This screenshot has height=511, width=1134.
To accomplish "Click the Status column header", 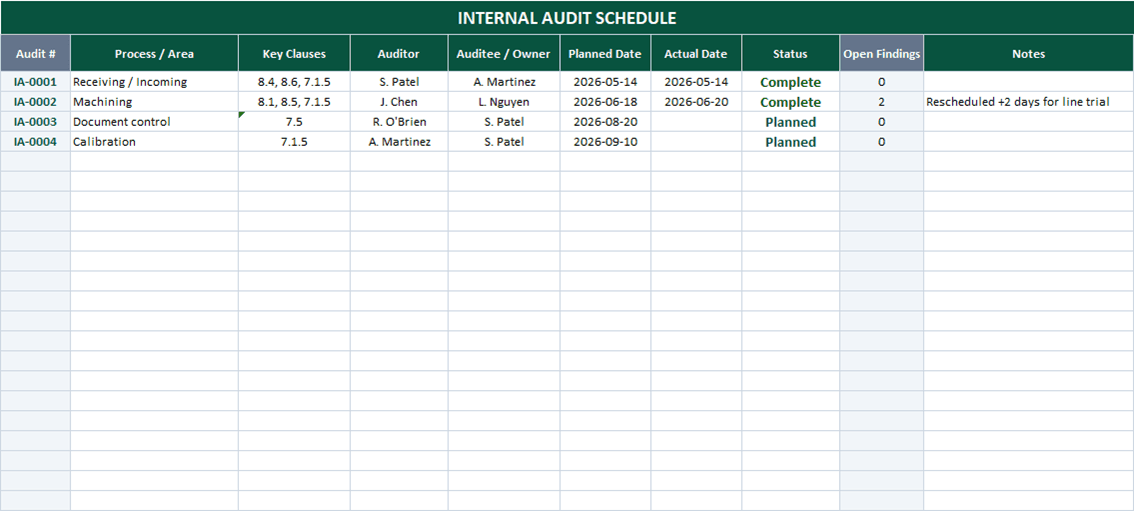I will pos(790,53).
